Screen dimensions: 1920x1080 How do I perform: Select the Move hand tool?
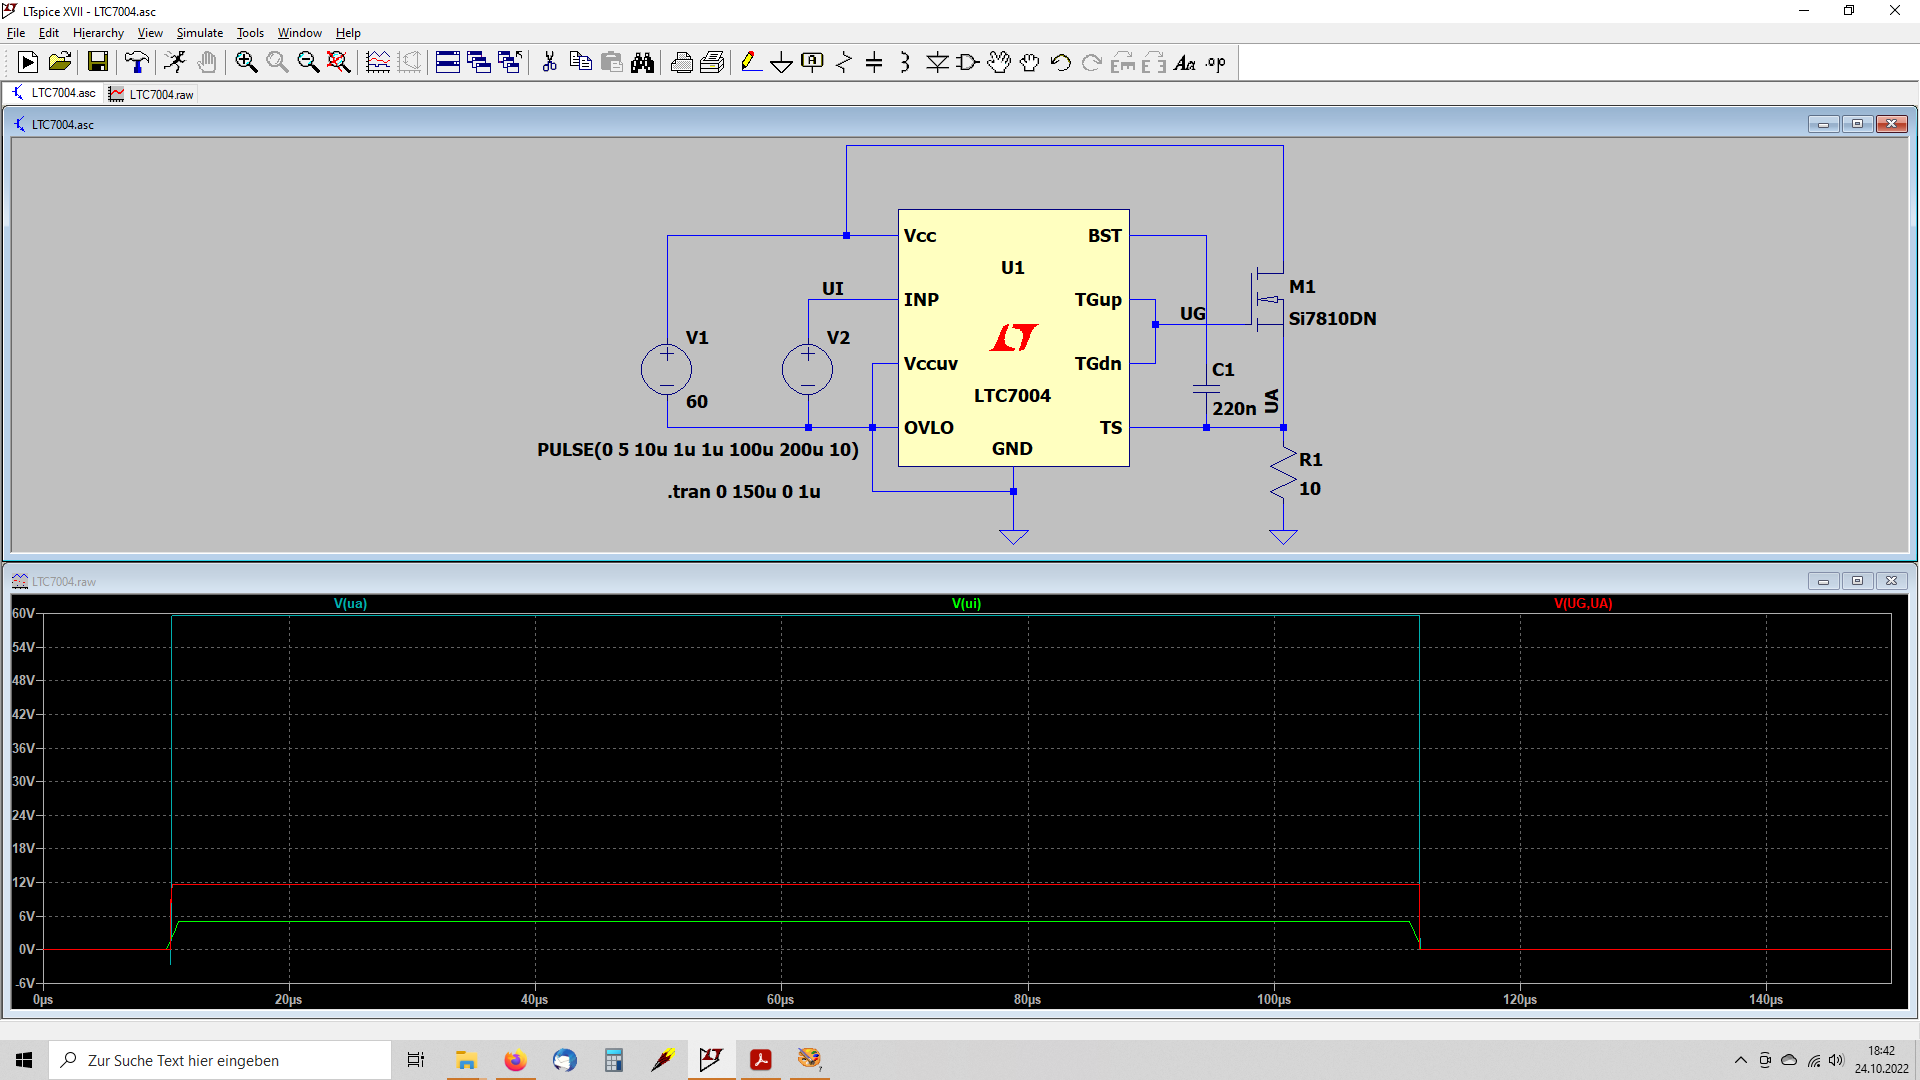999,63
